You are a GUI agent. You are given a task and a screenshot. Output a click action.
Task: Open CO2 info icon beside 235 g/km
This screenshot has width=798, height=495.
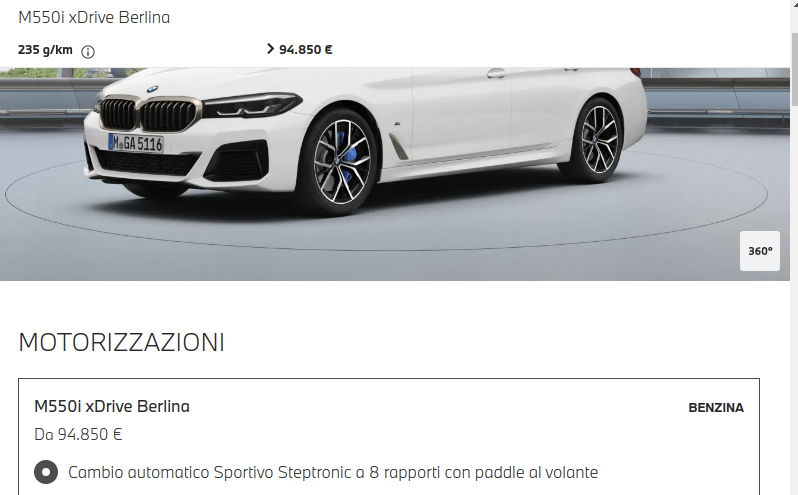click(x=88, y=52)
